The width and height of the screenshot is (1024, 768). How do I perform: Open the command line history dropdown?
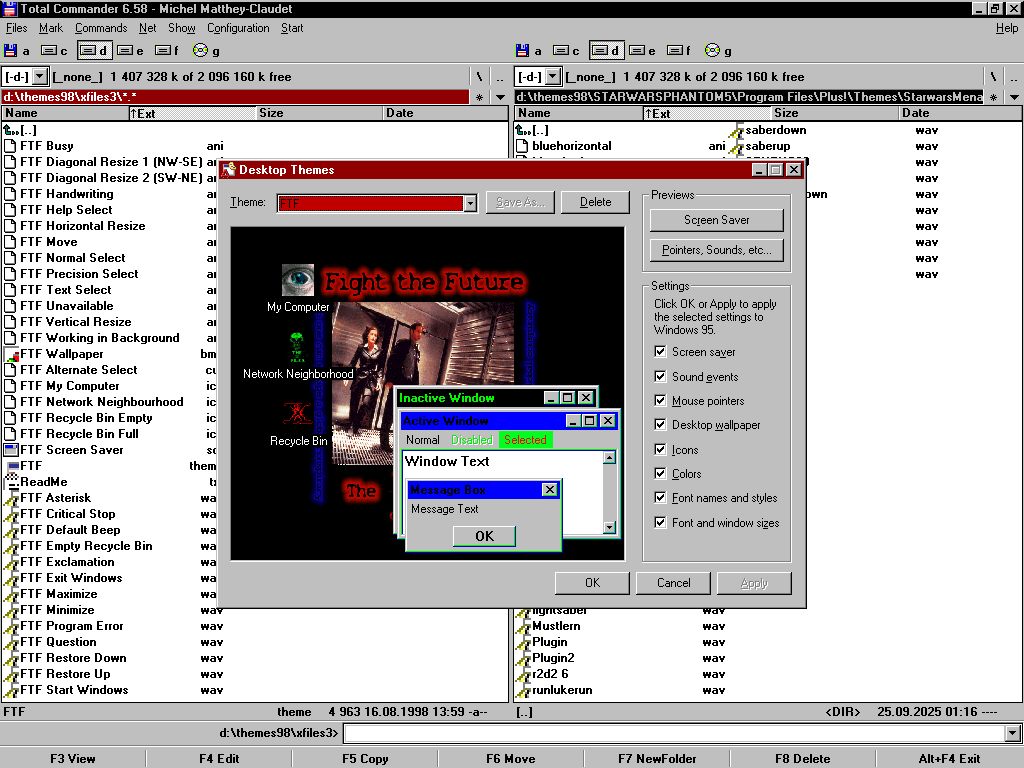1013,734
